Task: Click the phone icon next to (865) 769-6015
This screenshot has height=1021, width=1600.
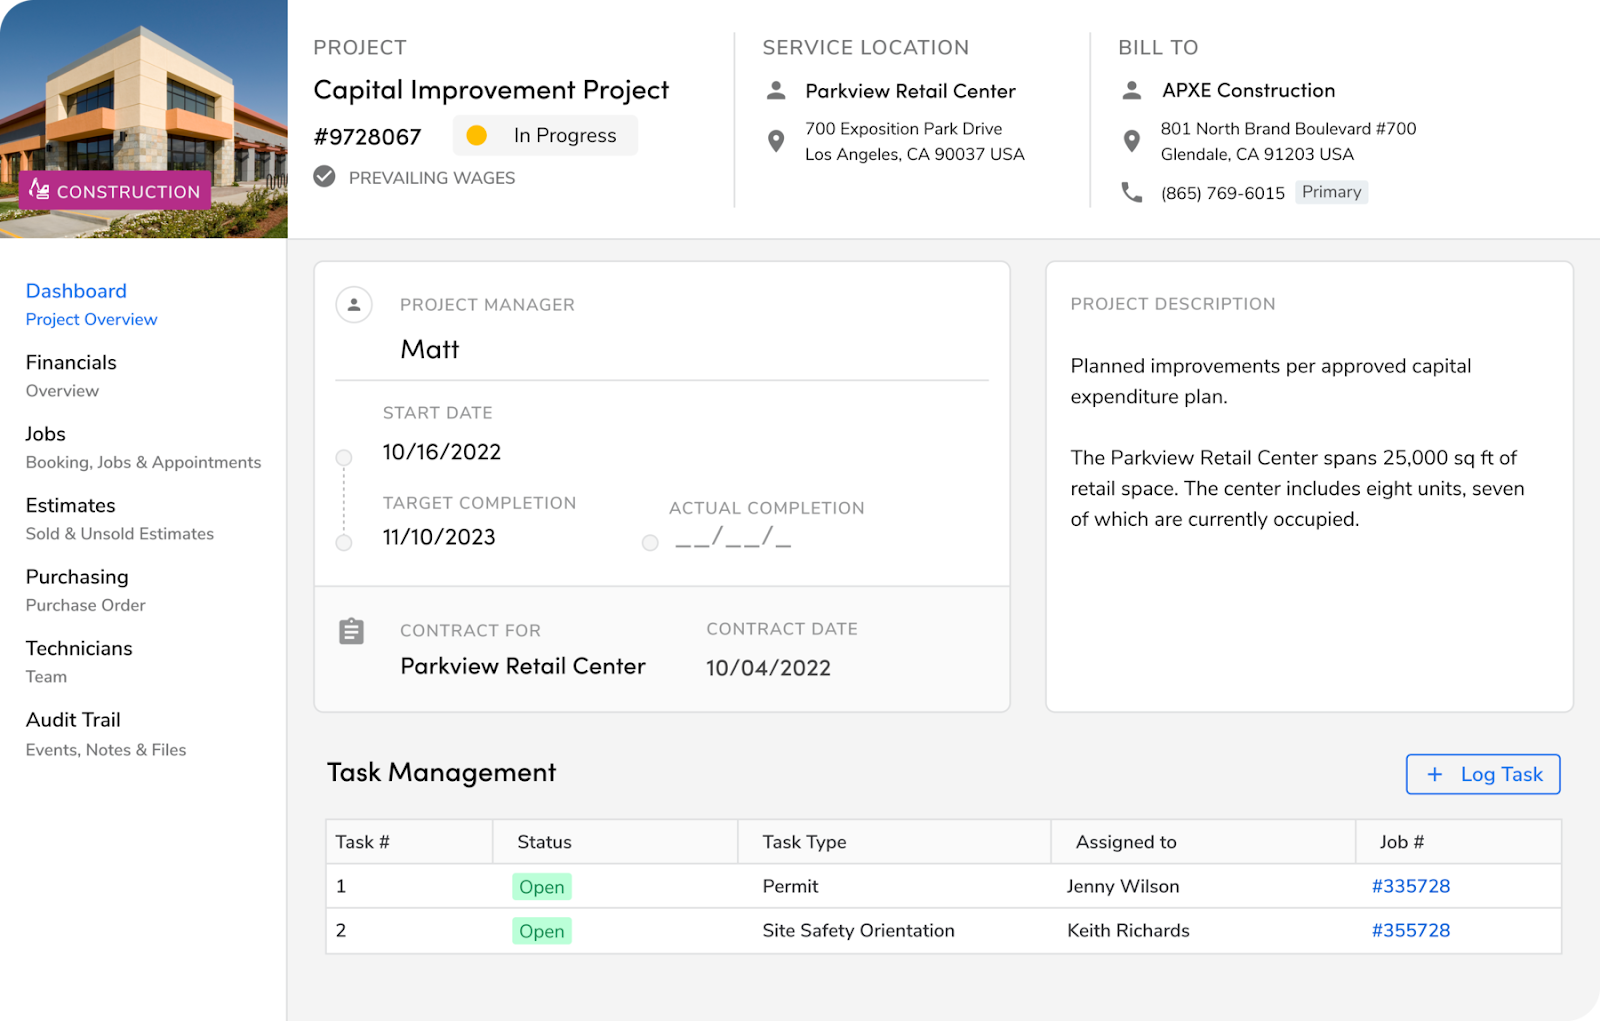Action: coord(1132,192)
